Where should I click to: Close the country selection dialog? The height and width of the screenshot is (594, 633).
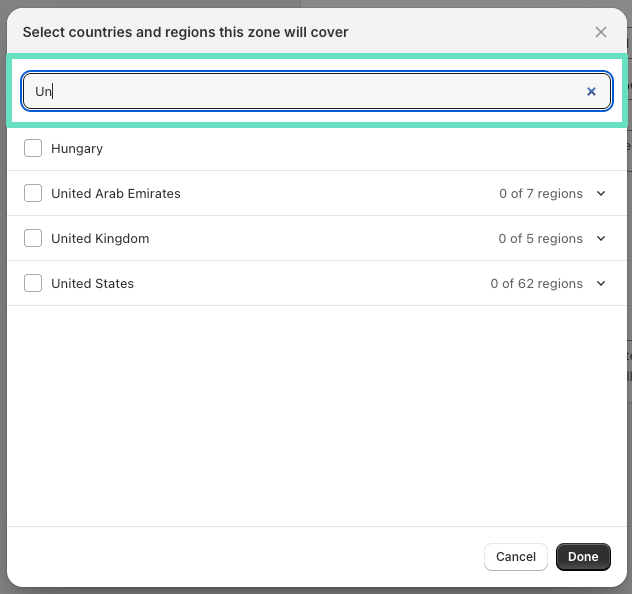[601, 32]
